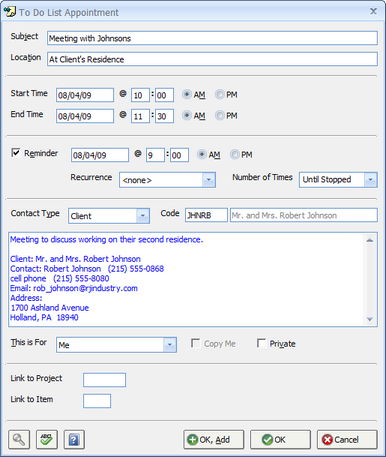Open the This is For dropdown

click(170, 345)
